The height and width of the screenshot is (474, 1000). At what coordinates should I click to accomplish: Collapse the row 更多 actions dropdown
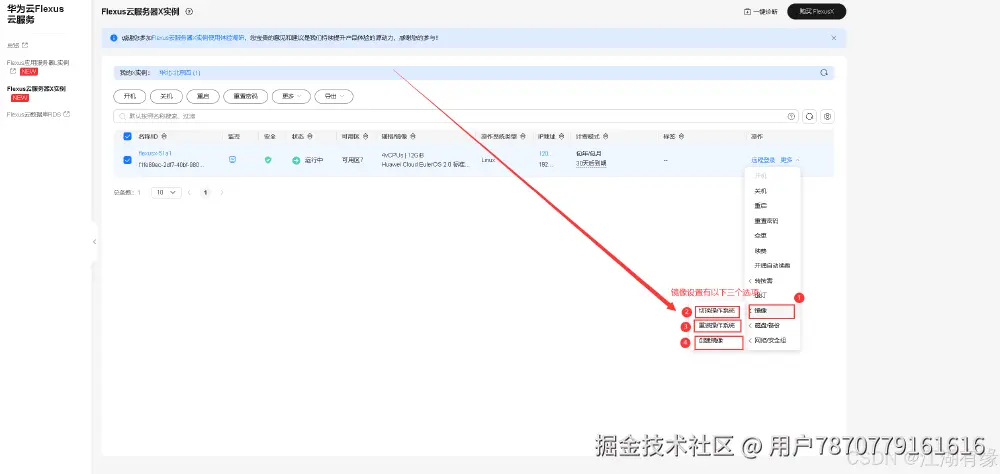790,160
